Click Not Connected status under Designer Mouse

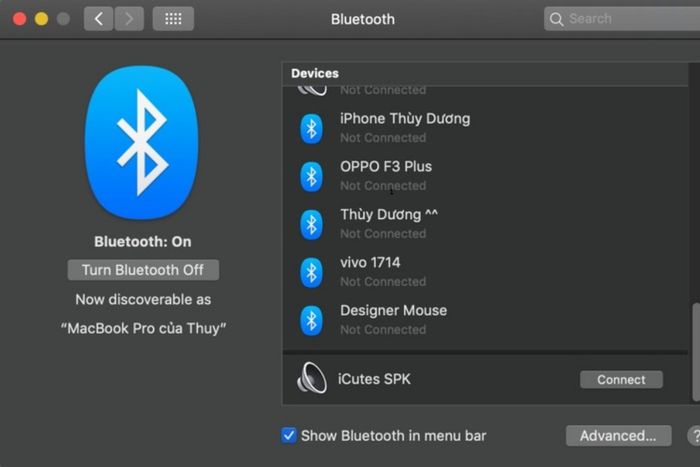click(x=383, y=329)
